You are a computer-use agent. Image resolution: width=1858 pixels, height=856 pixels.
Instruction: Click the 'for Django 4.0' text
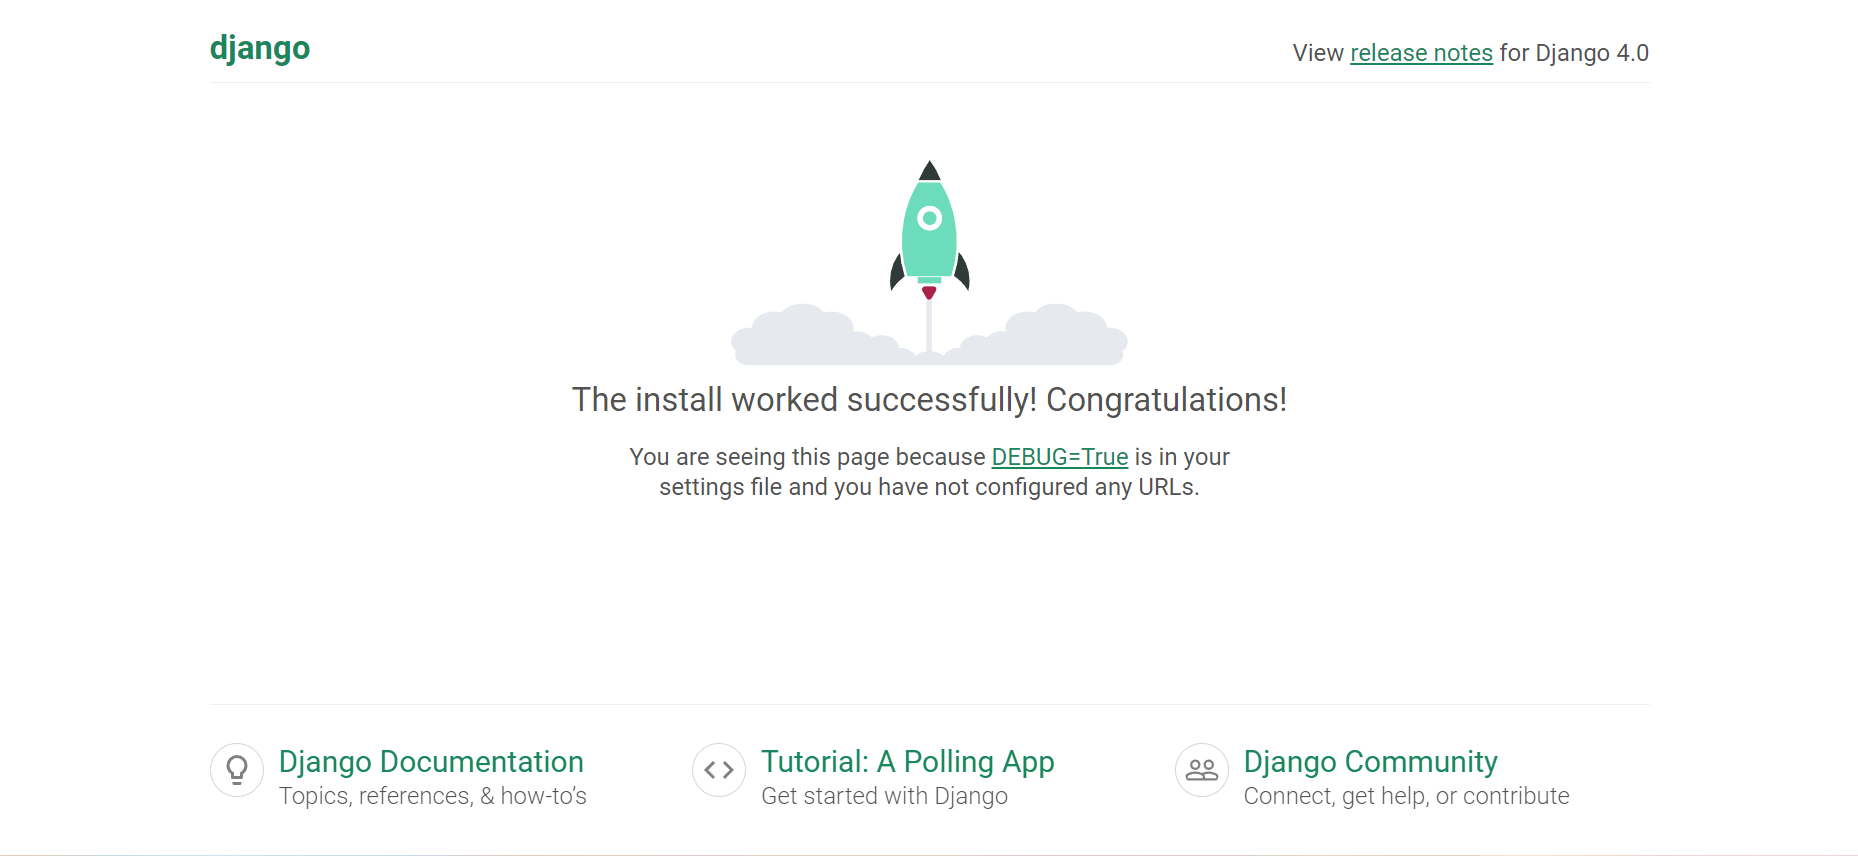(x=1573, y=53)
